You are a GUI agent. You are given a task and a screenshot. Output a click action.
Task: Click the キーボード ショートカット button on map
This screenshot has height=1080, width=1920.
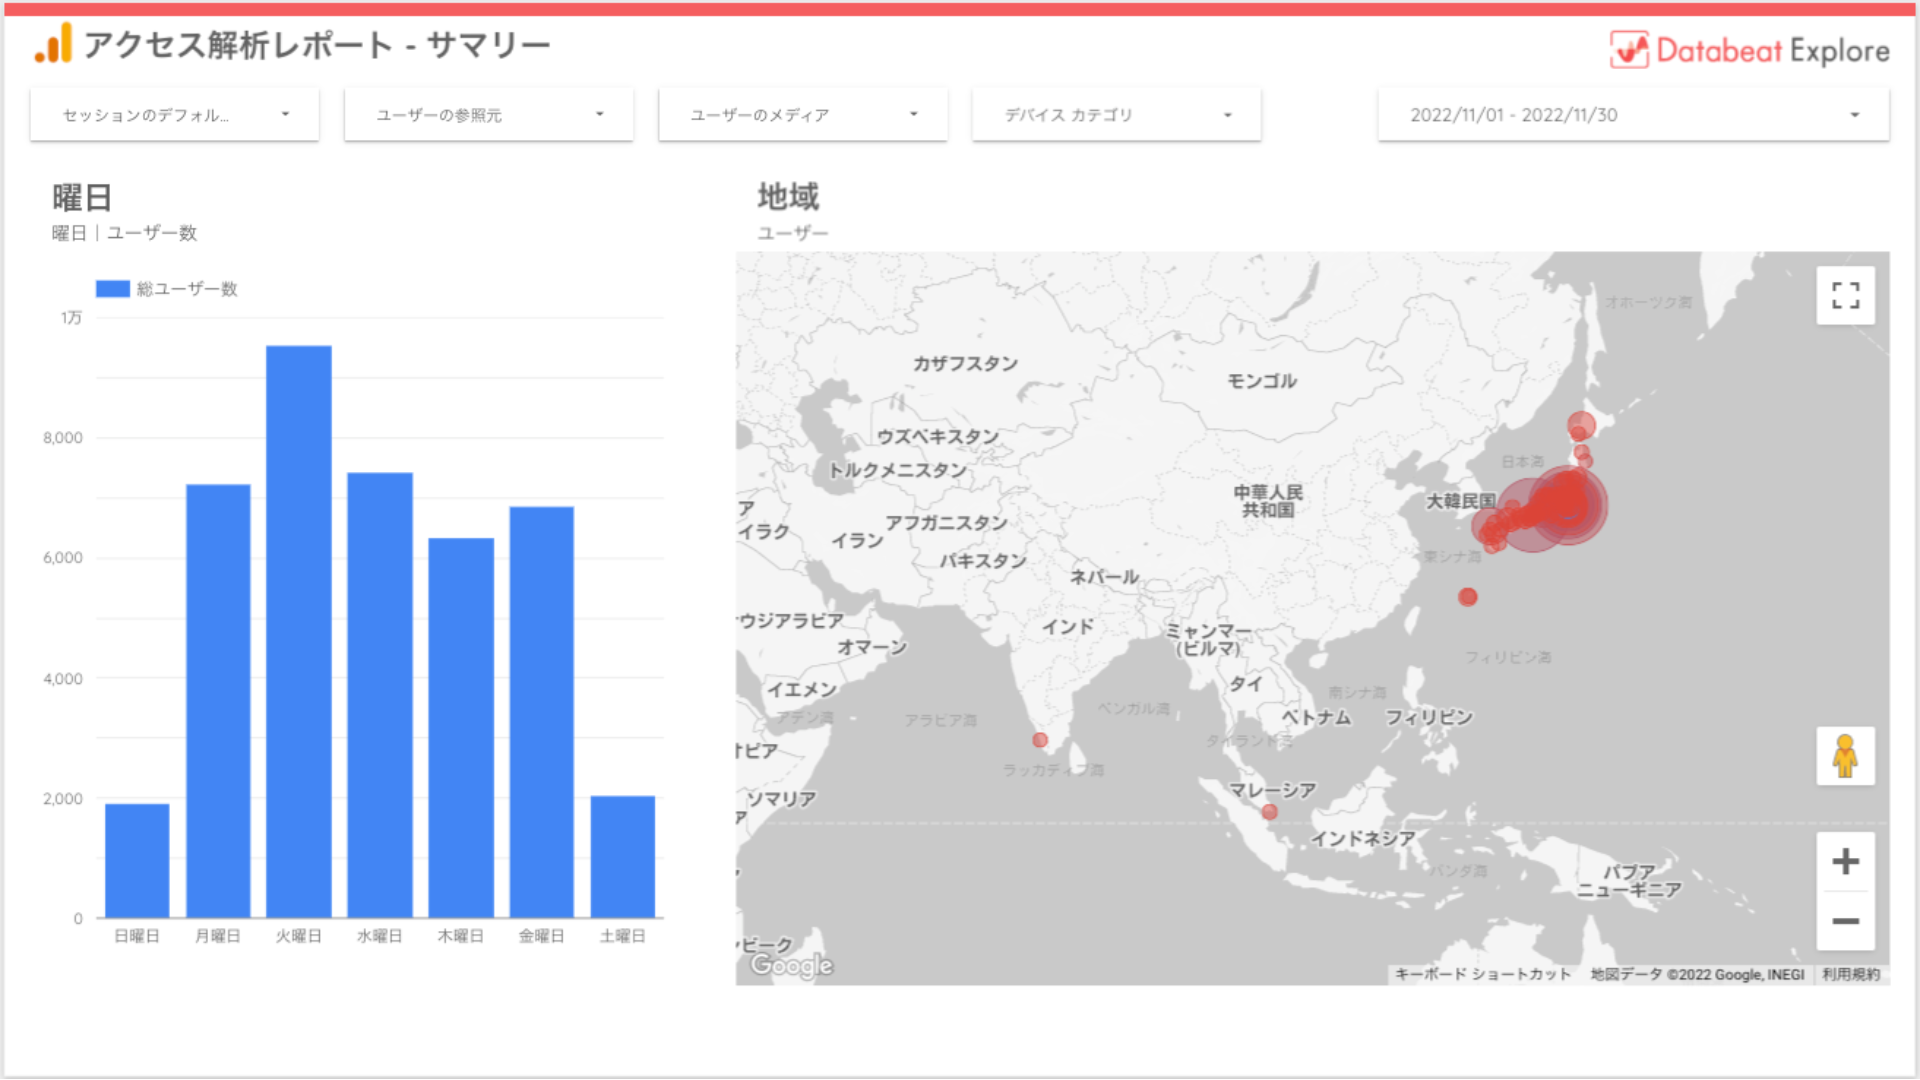(x=1482, y=974)
